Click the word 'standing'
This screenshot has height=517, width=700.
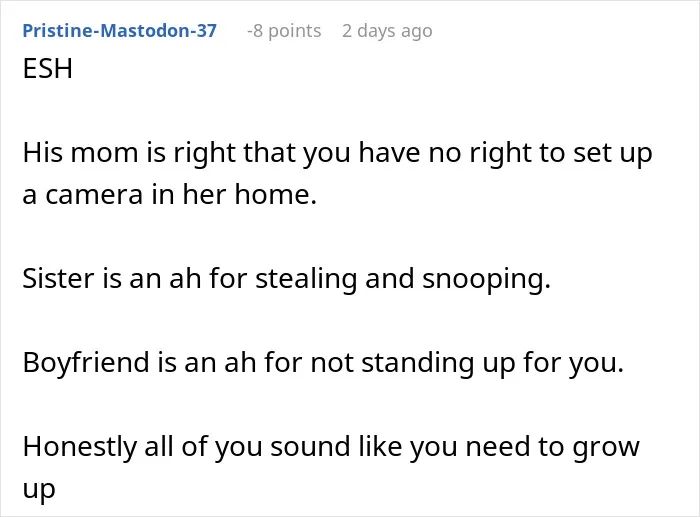417,363
